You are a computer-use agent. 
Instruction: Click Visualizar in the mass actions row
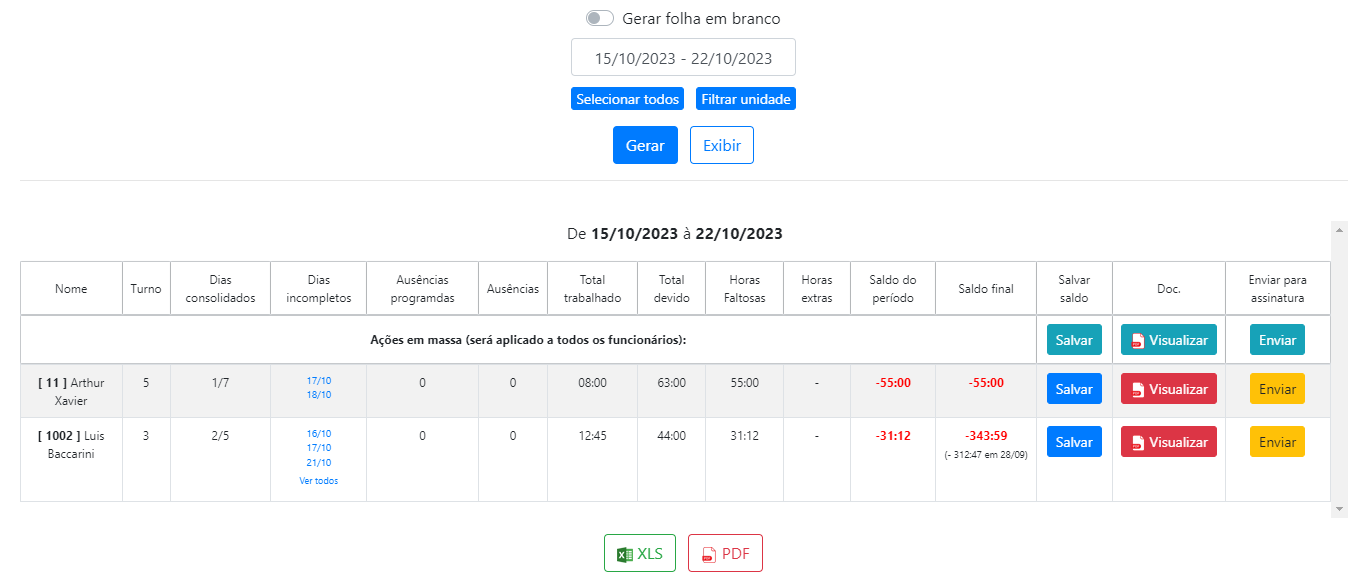(1169, 340)
